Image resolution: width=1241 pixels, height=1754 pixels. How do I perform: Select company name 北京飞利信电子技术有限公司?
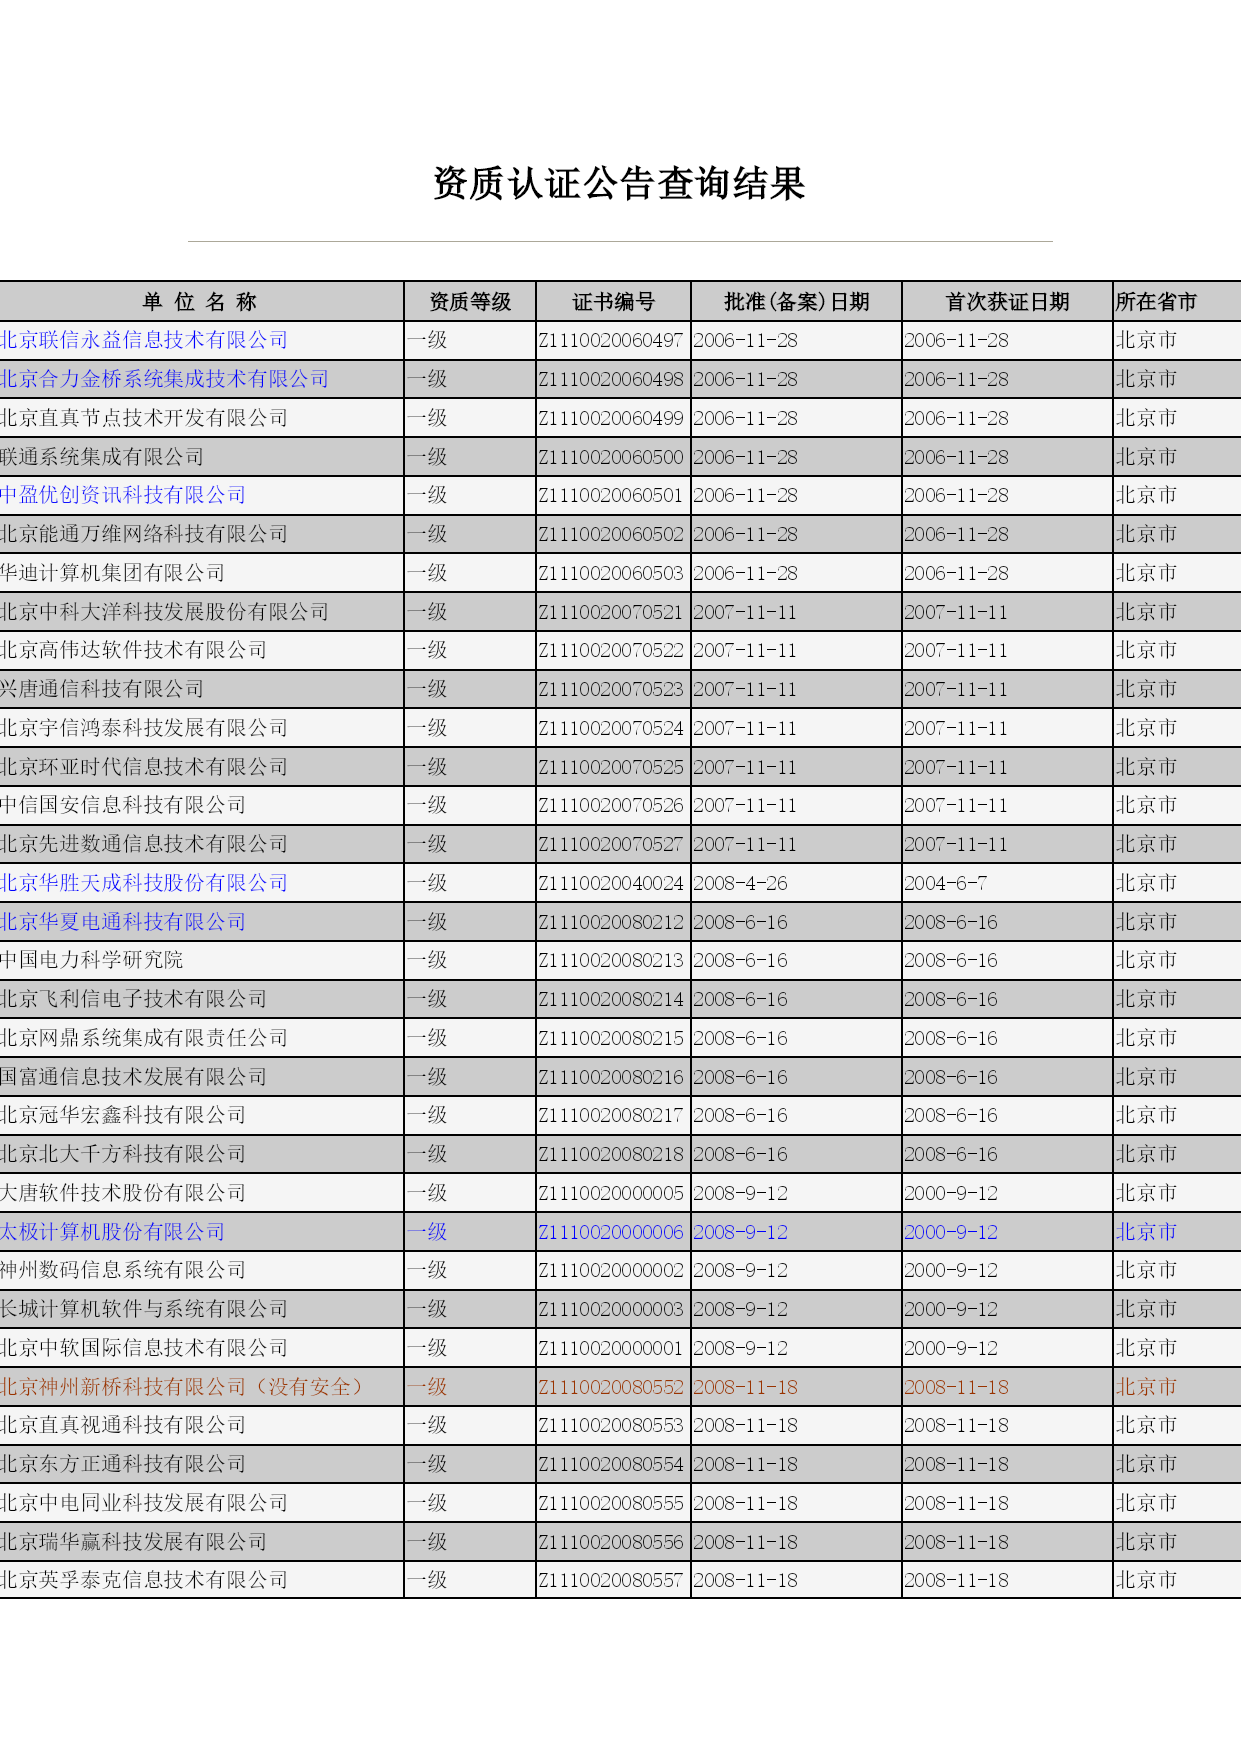pos(134,999)
